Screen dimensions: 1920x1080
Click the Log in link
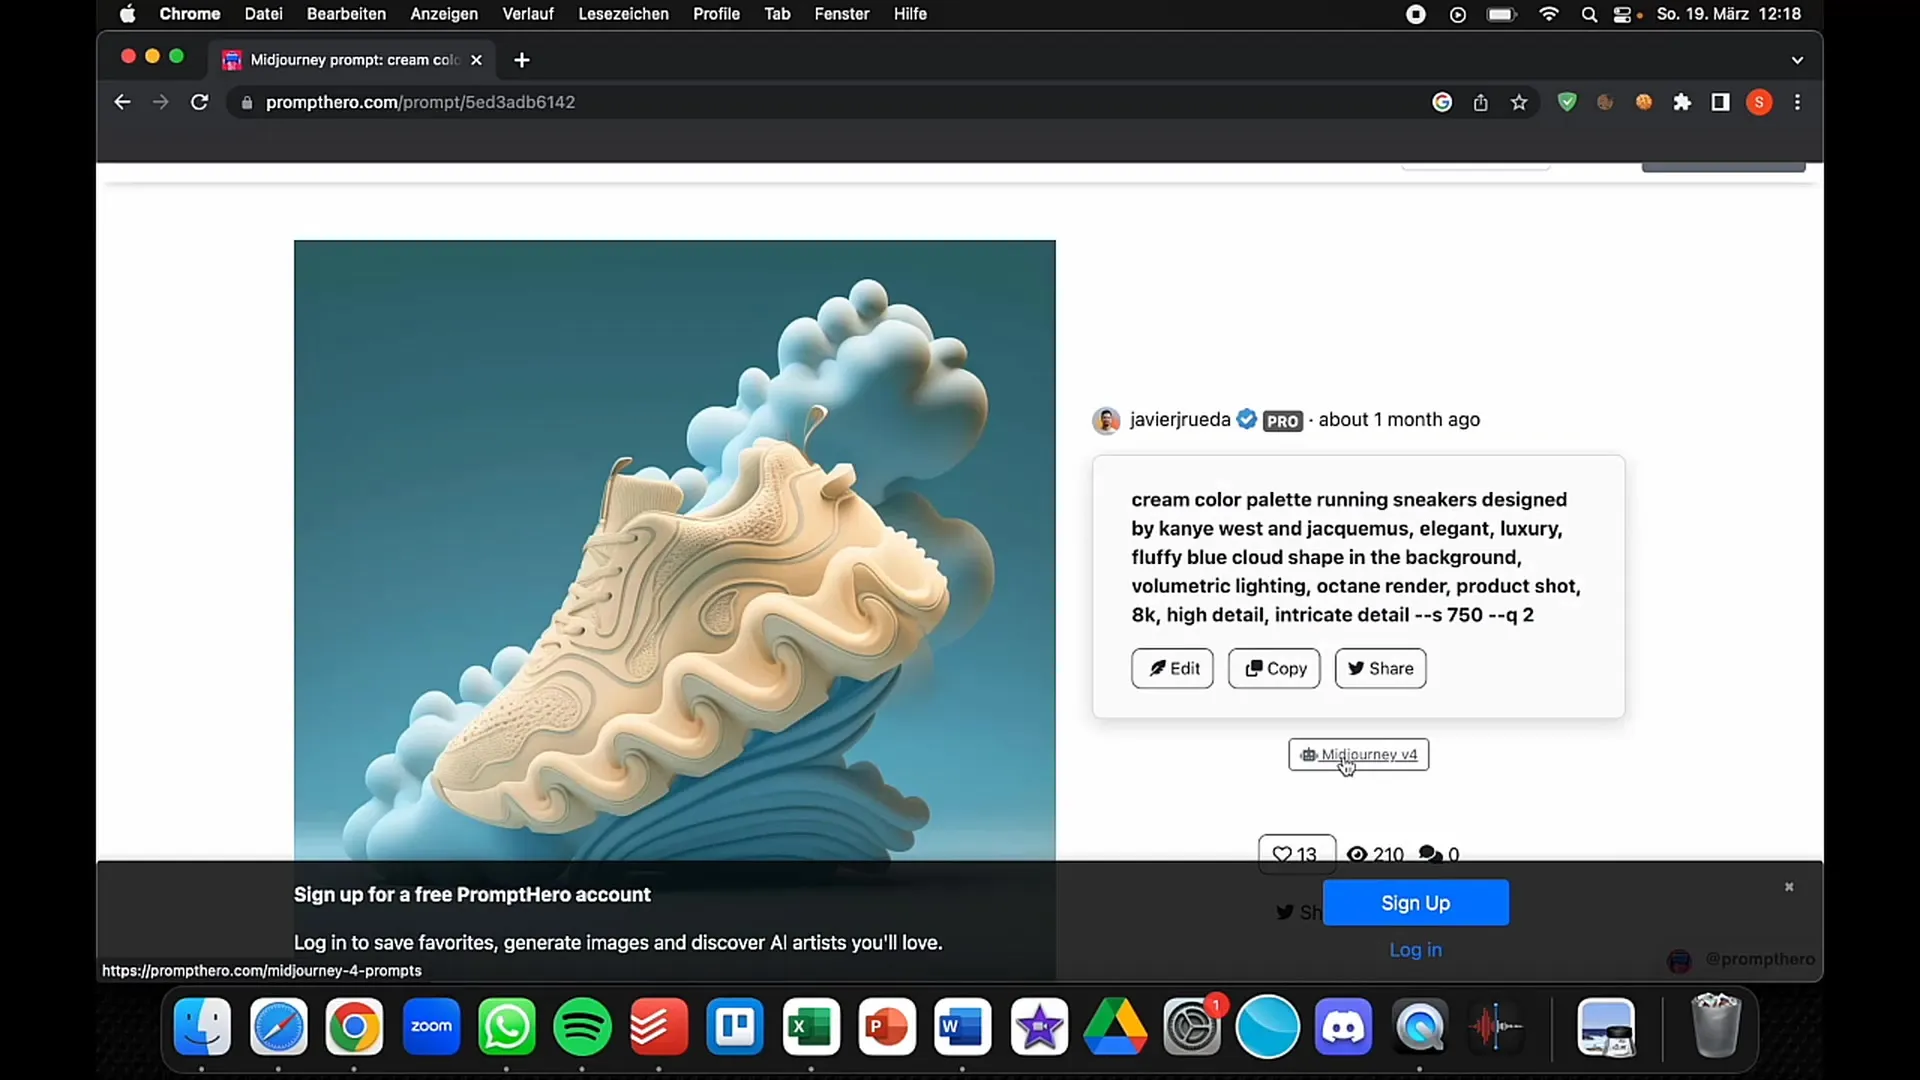click(x=1415, y=948)
